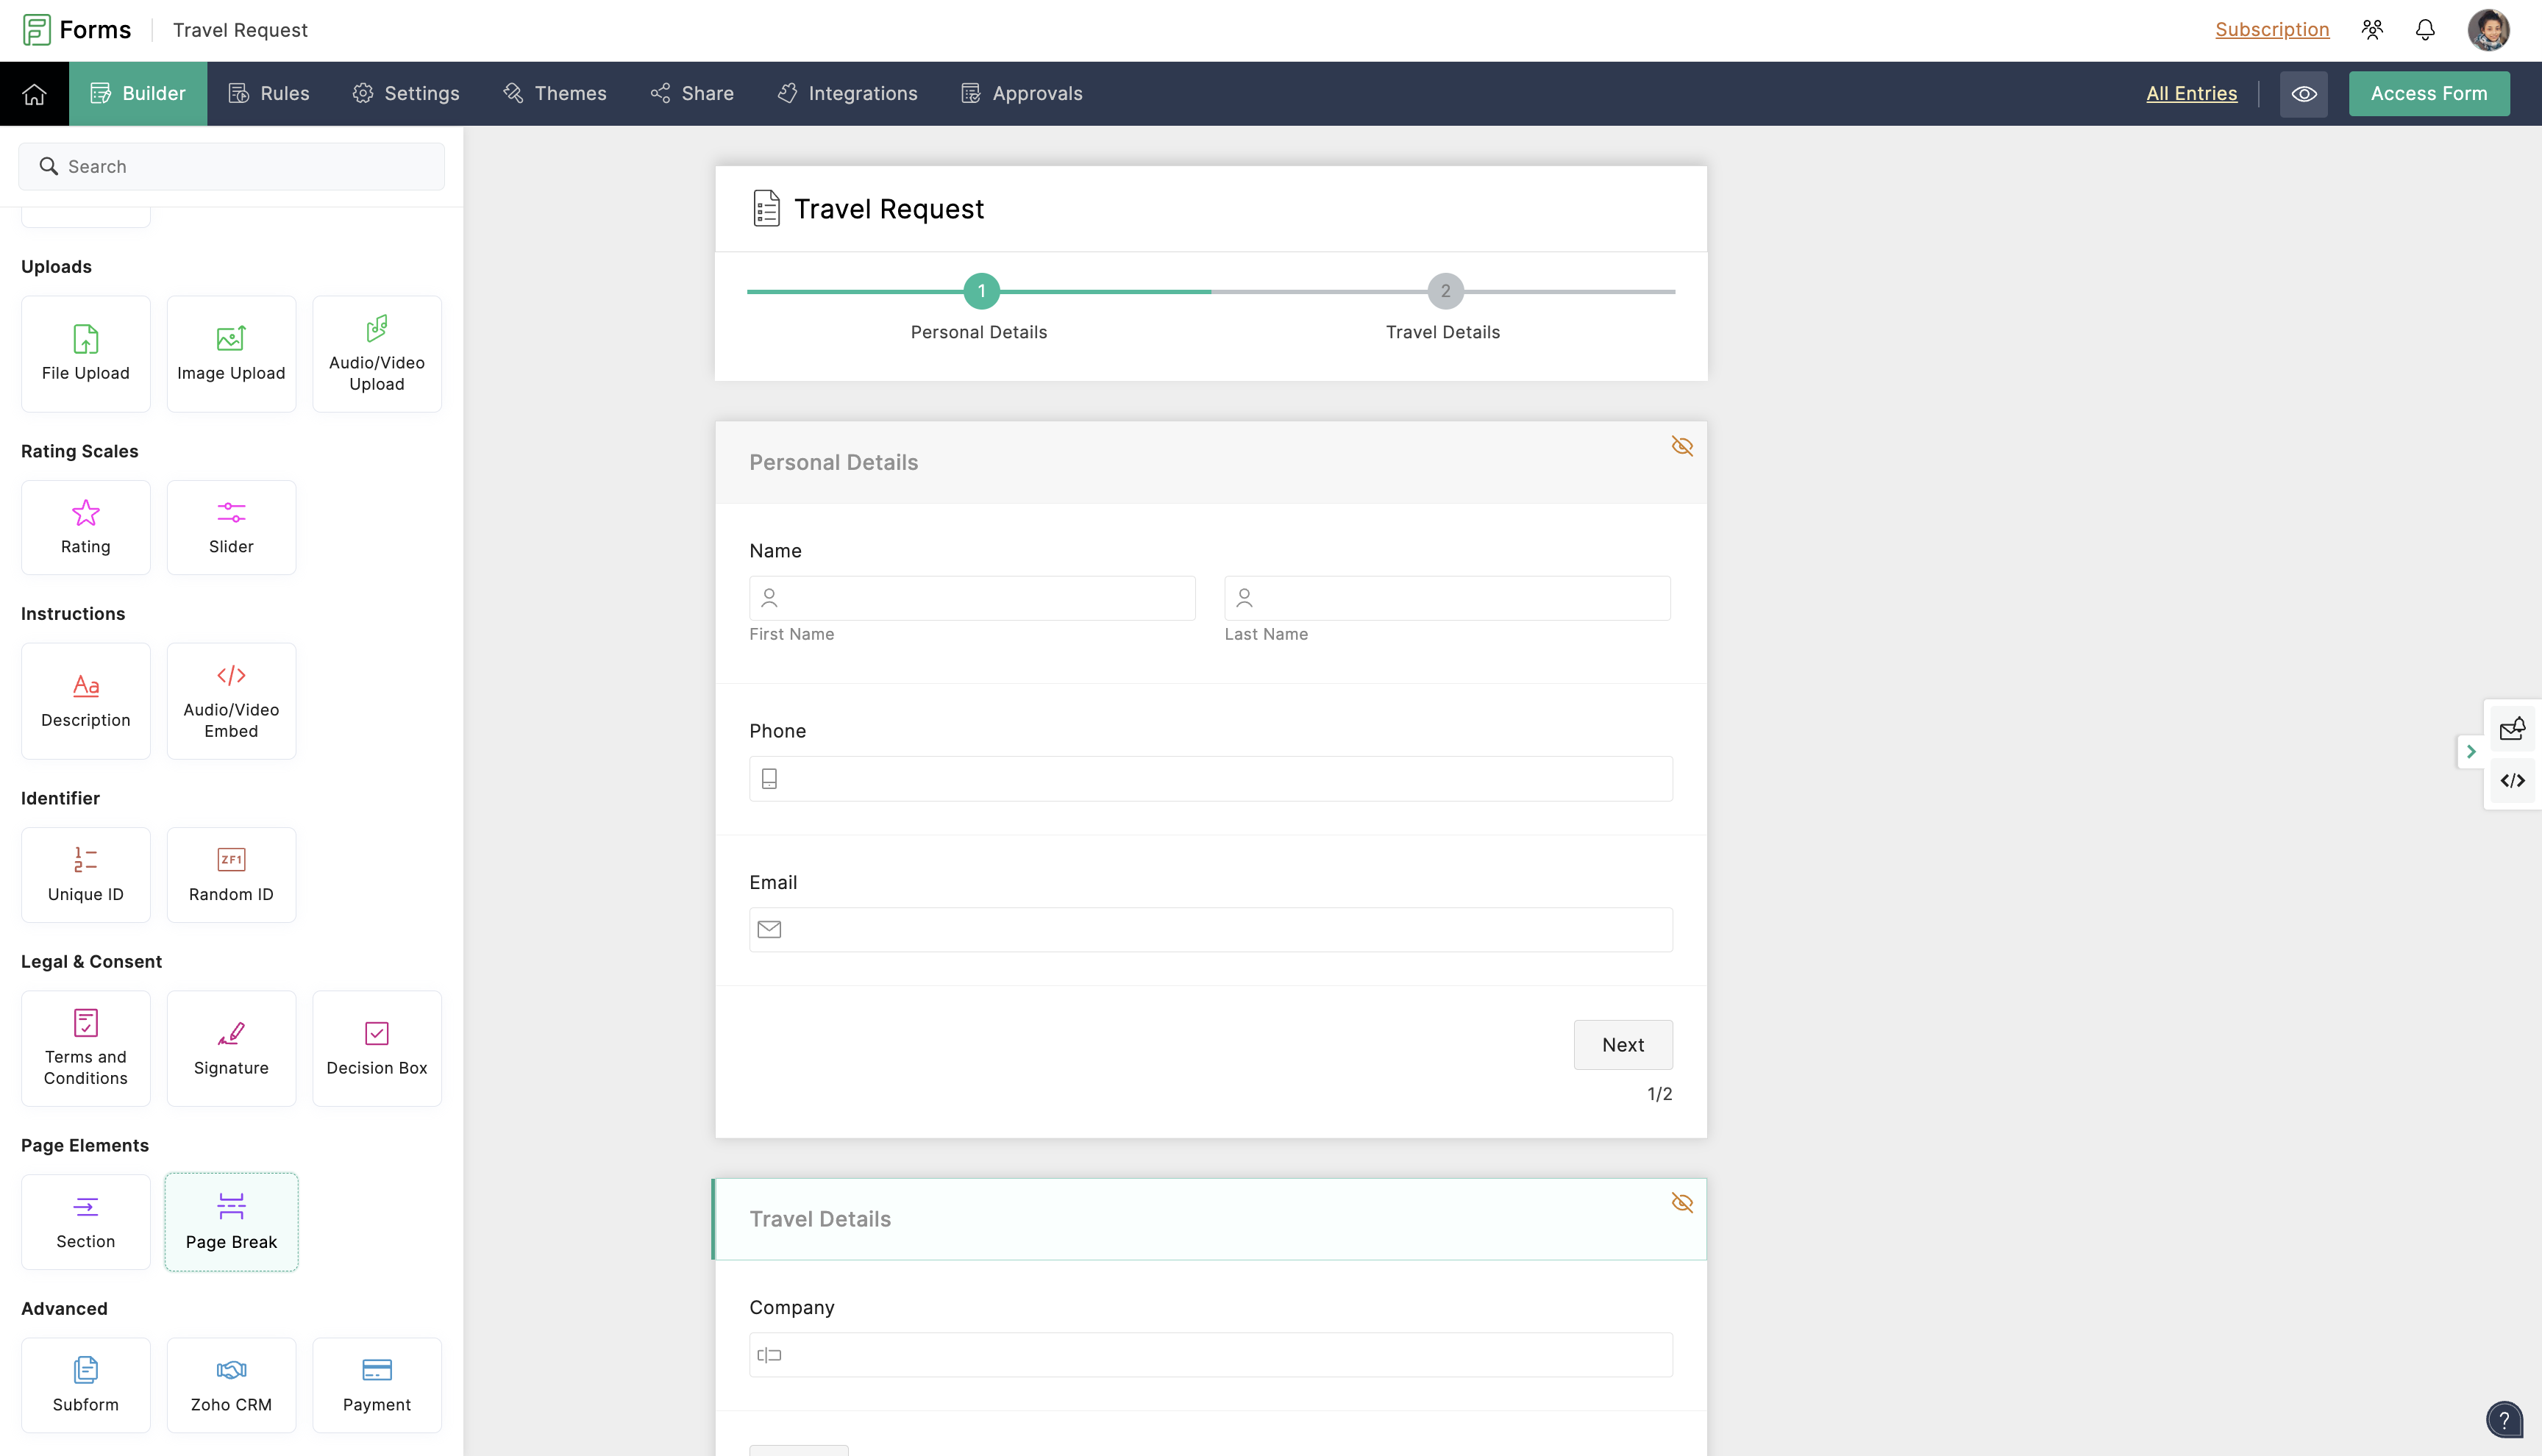This screenshot has height=1456, width=2542.
Task: Open the Approvals section
Action: click(1021, 93)
